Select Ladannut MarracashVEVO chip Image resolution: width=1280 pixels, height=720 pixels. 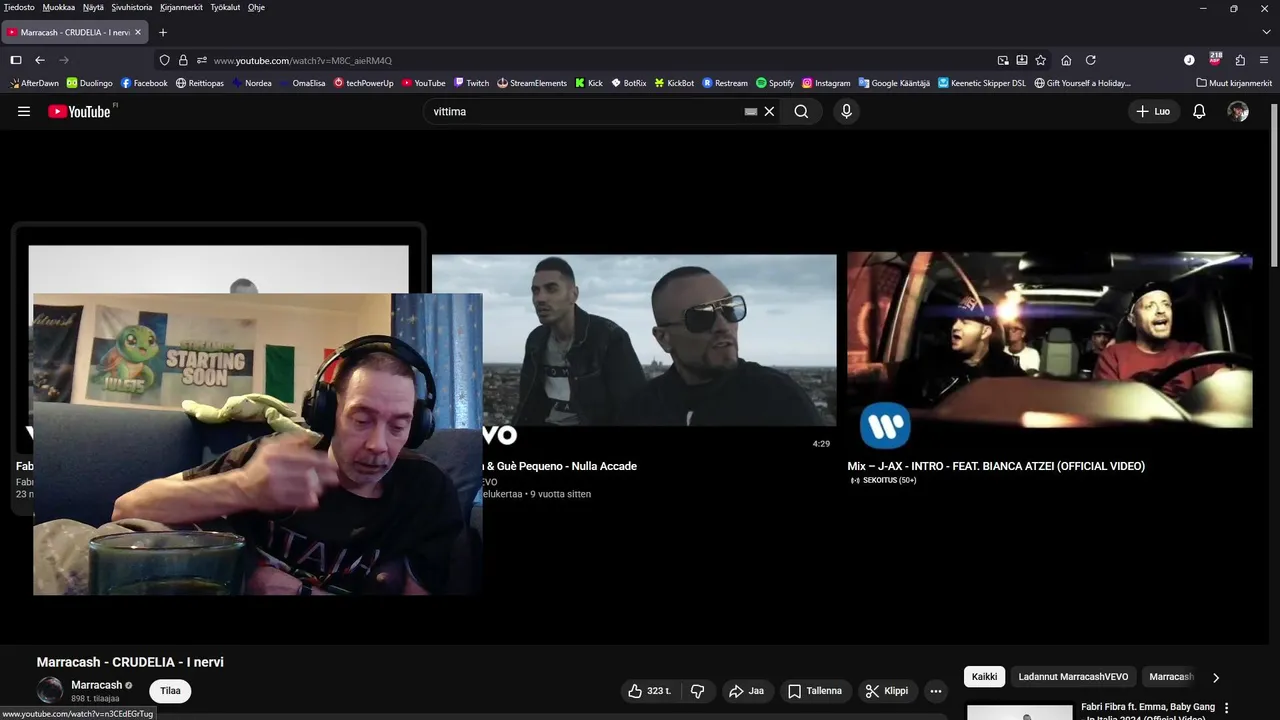pyautogui.click(x=1073, y=677)
